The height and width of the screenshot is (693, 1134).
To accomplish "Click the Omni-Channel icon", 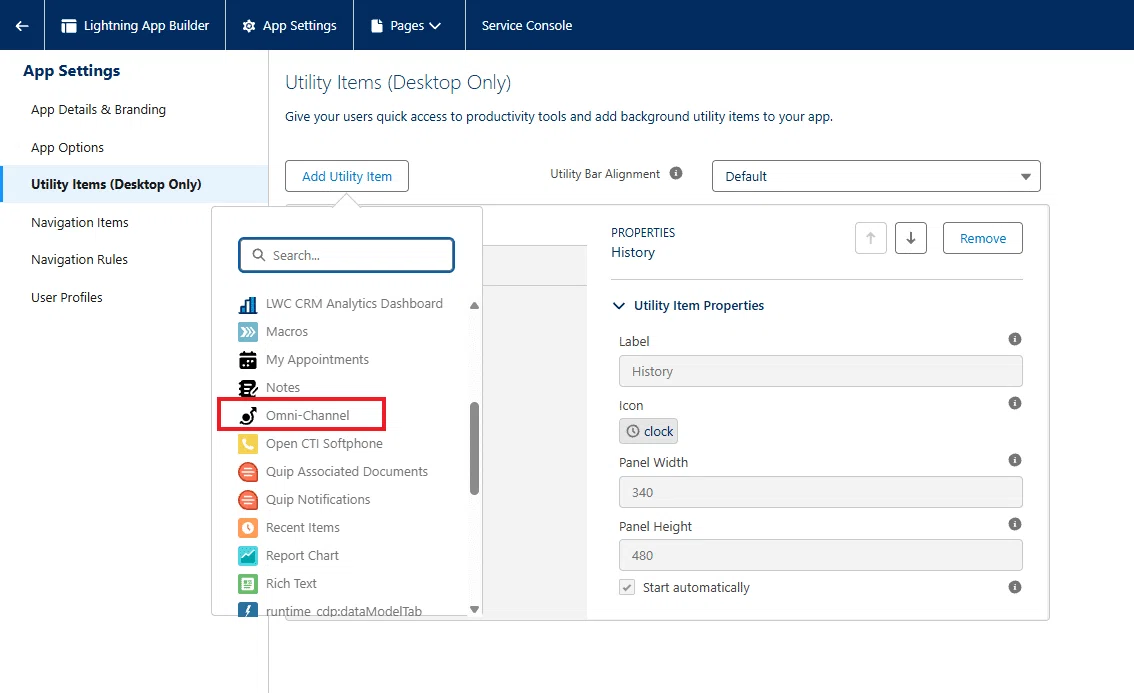I will [248, 416].
